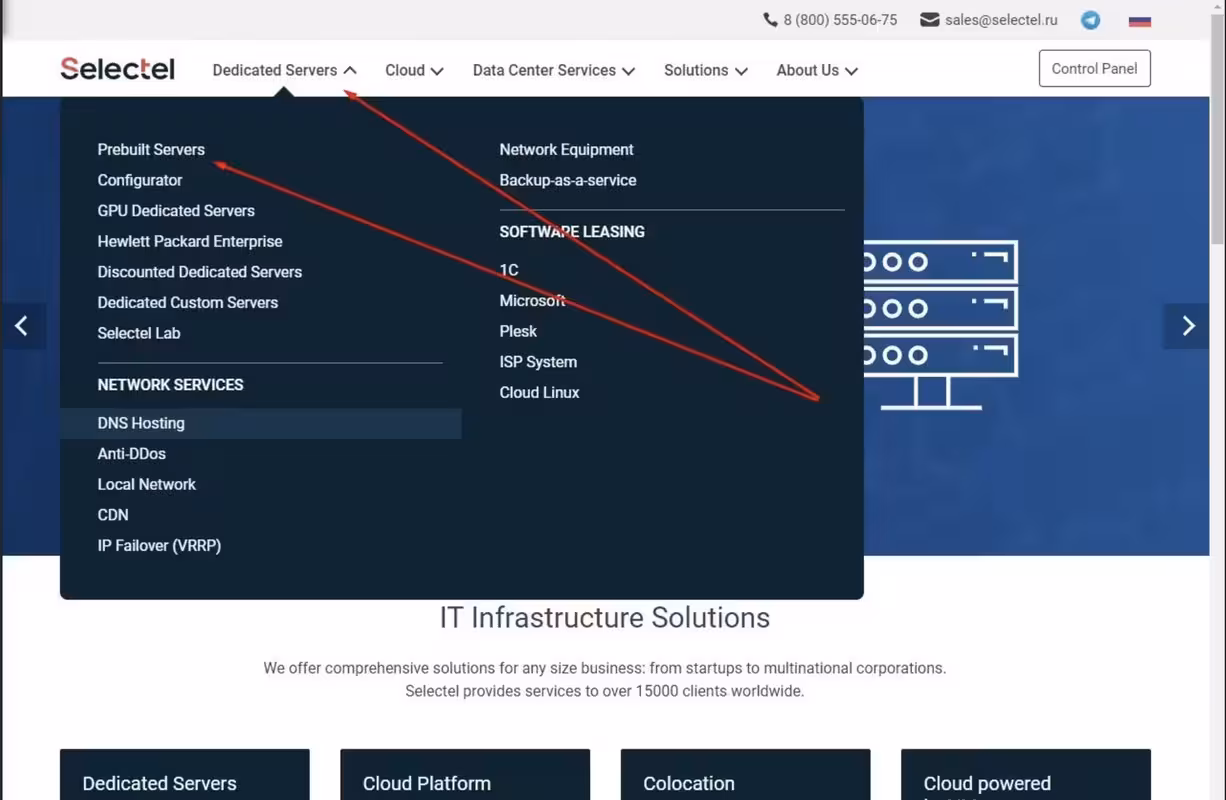Email sales@selectel.ru link
This screenshot has height=800, width=1226.
tap(1001, 20)
